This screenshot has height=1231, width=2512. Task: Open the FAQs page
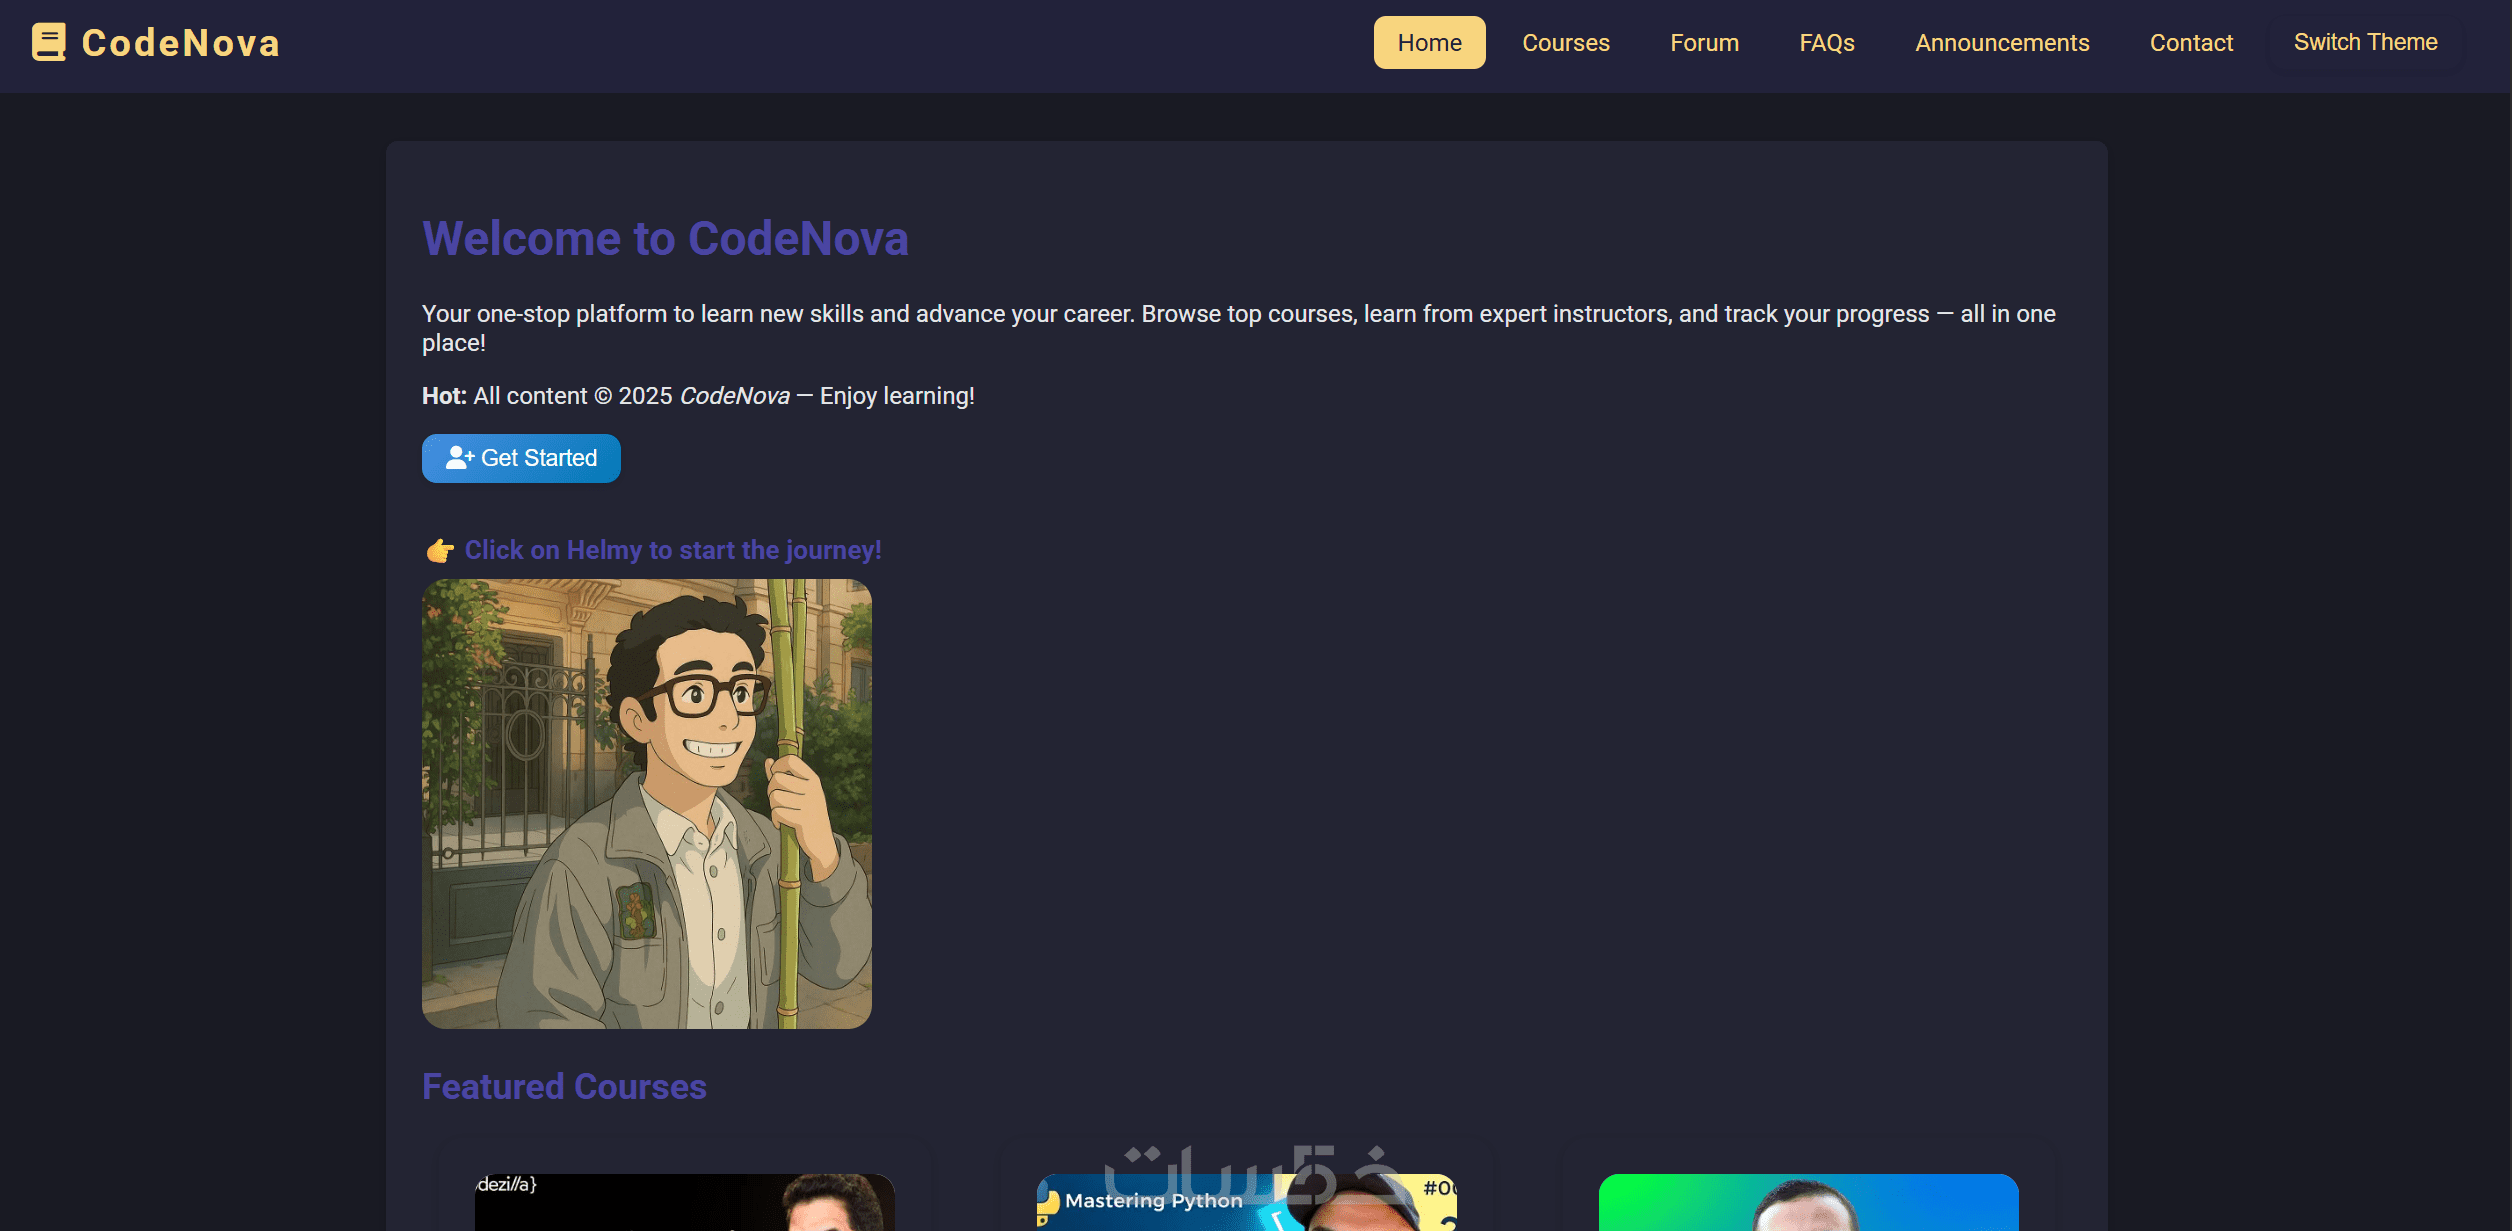tap(1826, 43)
